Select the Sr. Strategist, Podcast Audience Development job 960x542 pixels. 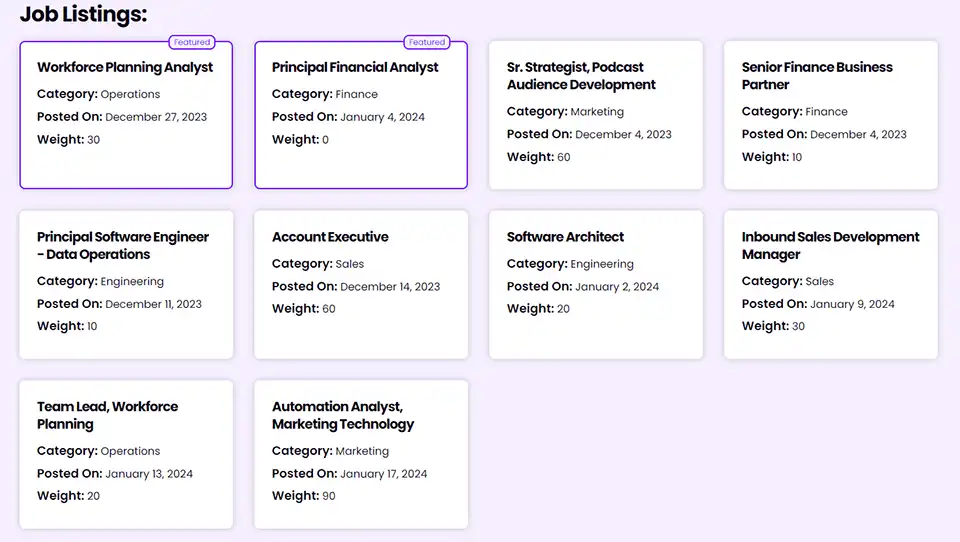(x=596, y=115)
